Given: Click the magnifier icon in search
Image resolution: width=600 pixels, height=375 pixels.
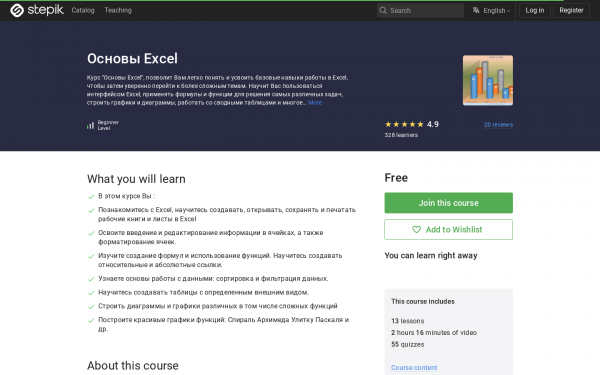Looking at the screenshot, I should click(x=383, y=10).
